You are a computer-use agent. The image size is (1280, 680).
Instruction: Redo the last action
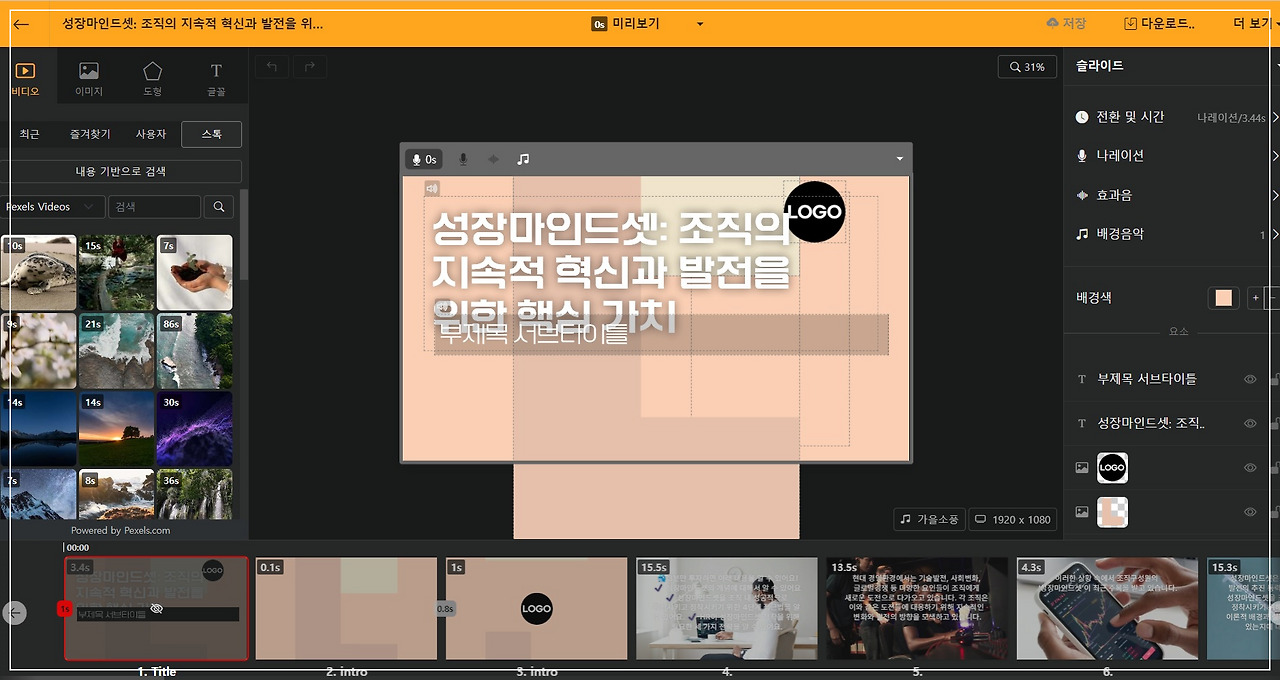pyautogui.click(x=310, y=67)
